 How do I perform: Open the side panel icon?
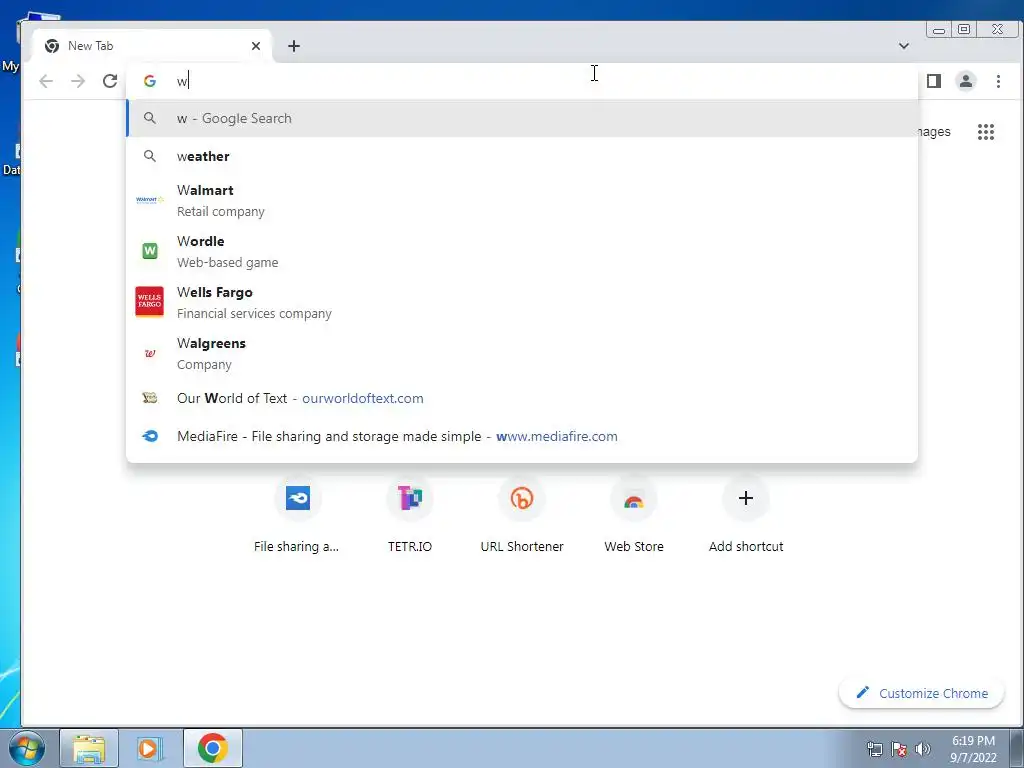coord(934,81)
